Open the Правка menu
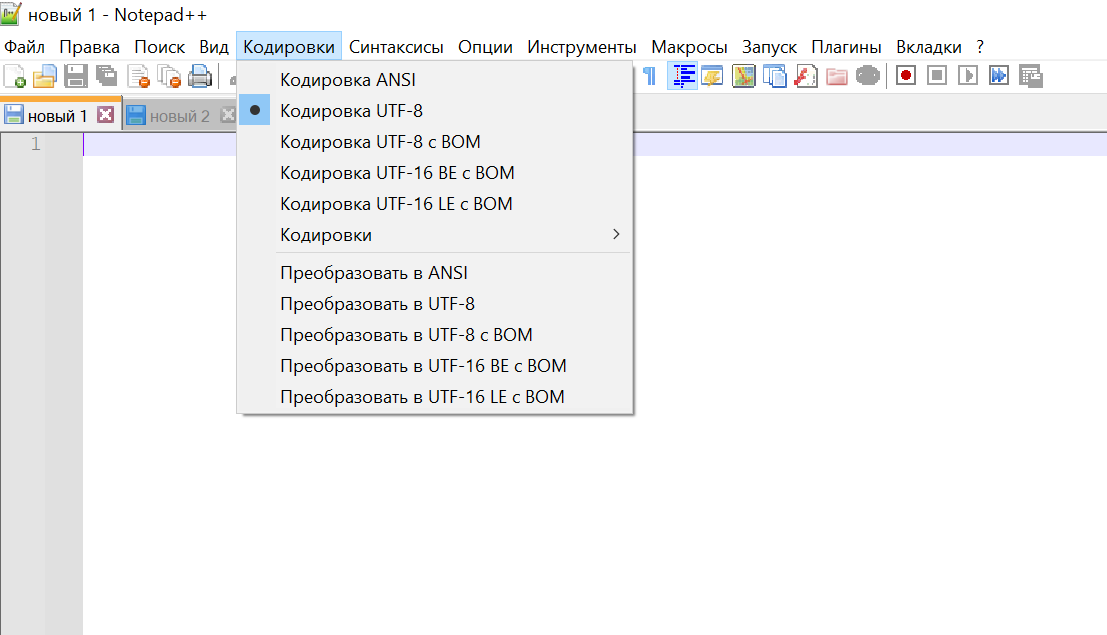The image size is (1107, 635). [90, 47]
